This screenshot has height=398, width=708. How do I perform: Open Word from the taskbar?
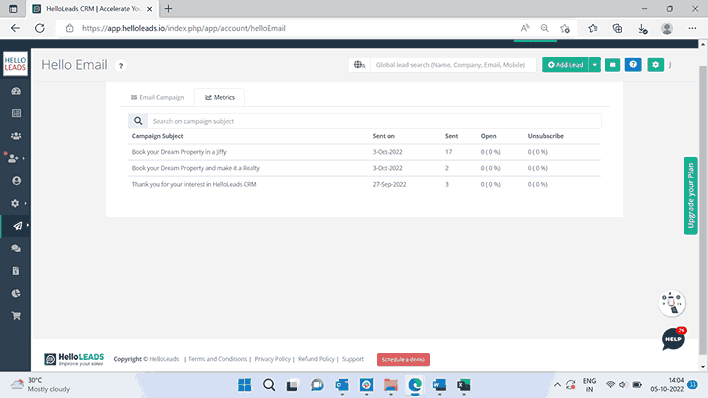(x=439, y=385)
